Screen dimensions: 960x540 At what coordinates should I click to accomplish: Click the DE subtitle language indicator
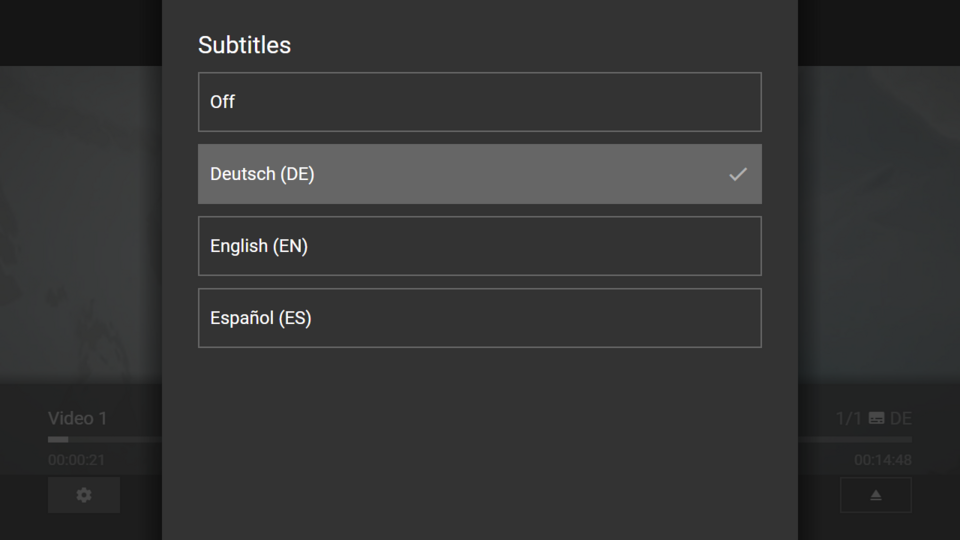point(900,418)
